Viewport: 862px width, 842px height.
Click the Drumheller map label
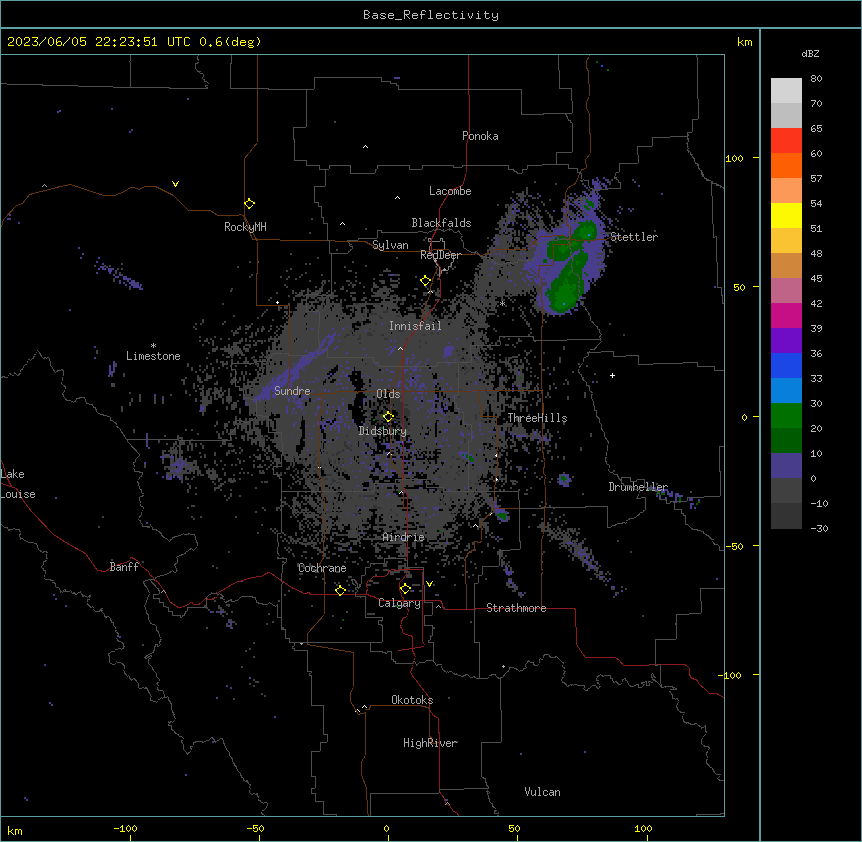638,487
